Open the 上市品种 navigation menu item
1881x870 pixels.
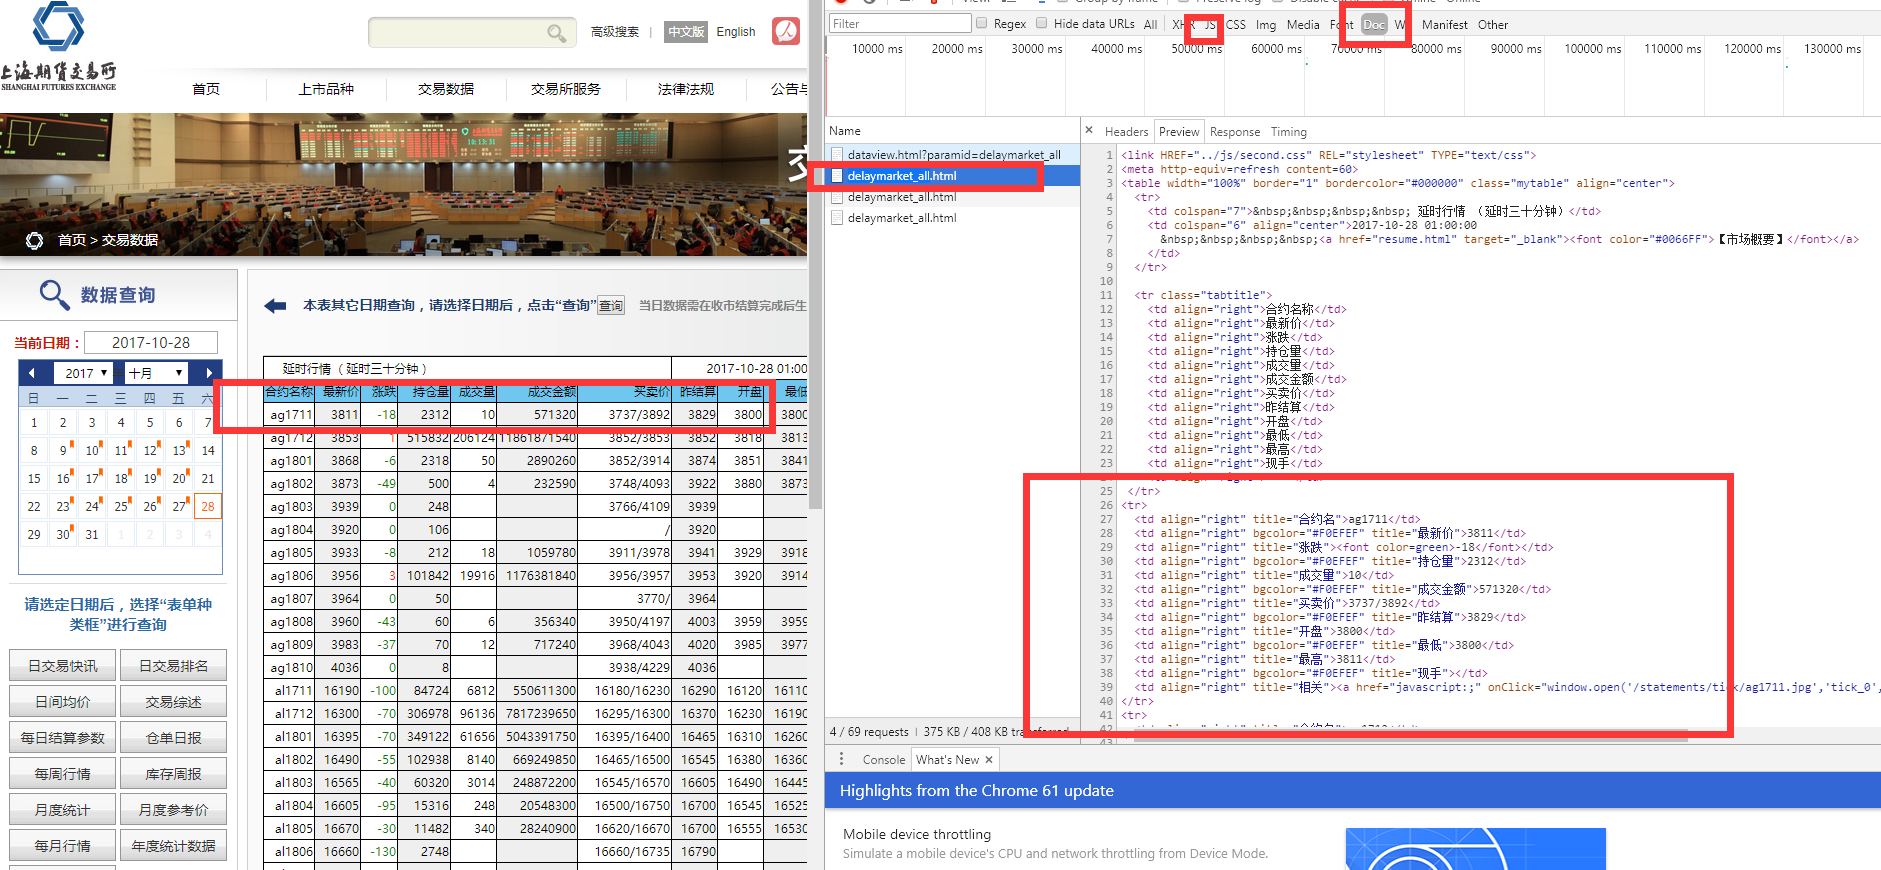point(326,89)
